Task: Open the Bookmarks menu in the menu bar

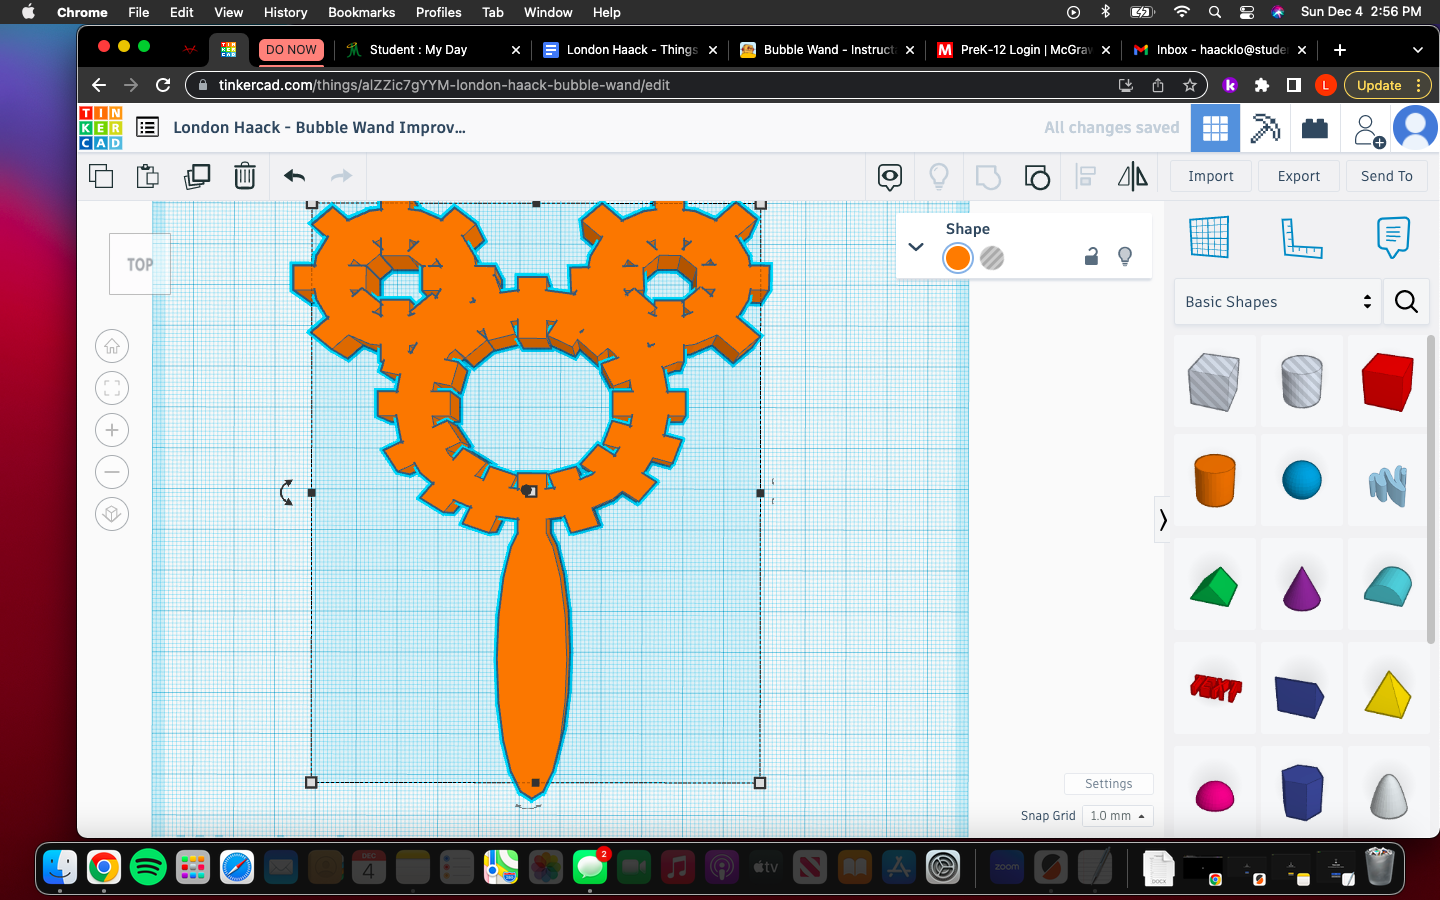Action: coord(361,12)
